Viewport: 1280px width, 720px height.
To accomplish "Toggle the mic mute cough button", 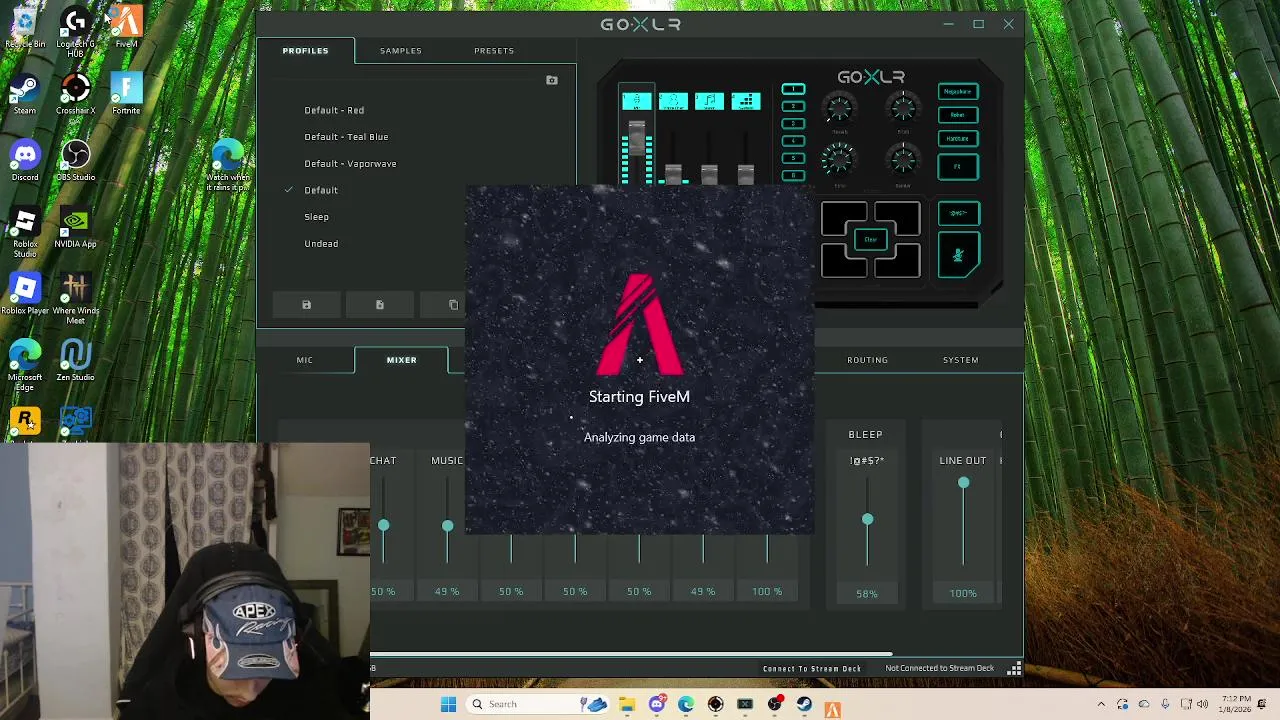I will [958, 255].
